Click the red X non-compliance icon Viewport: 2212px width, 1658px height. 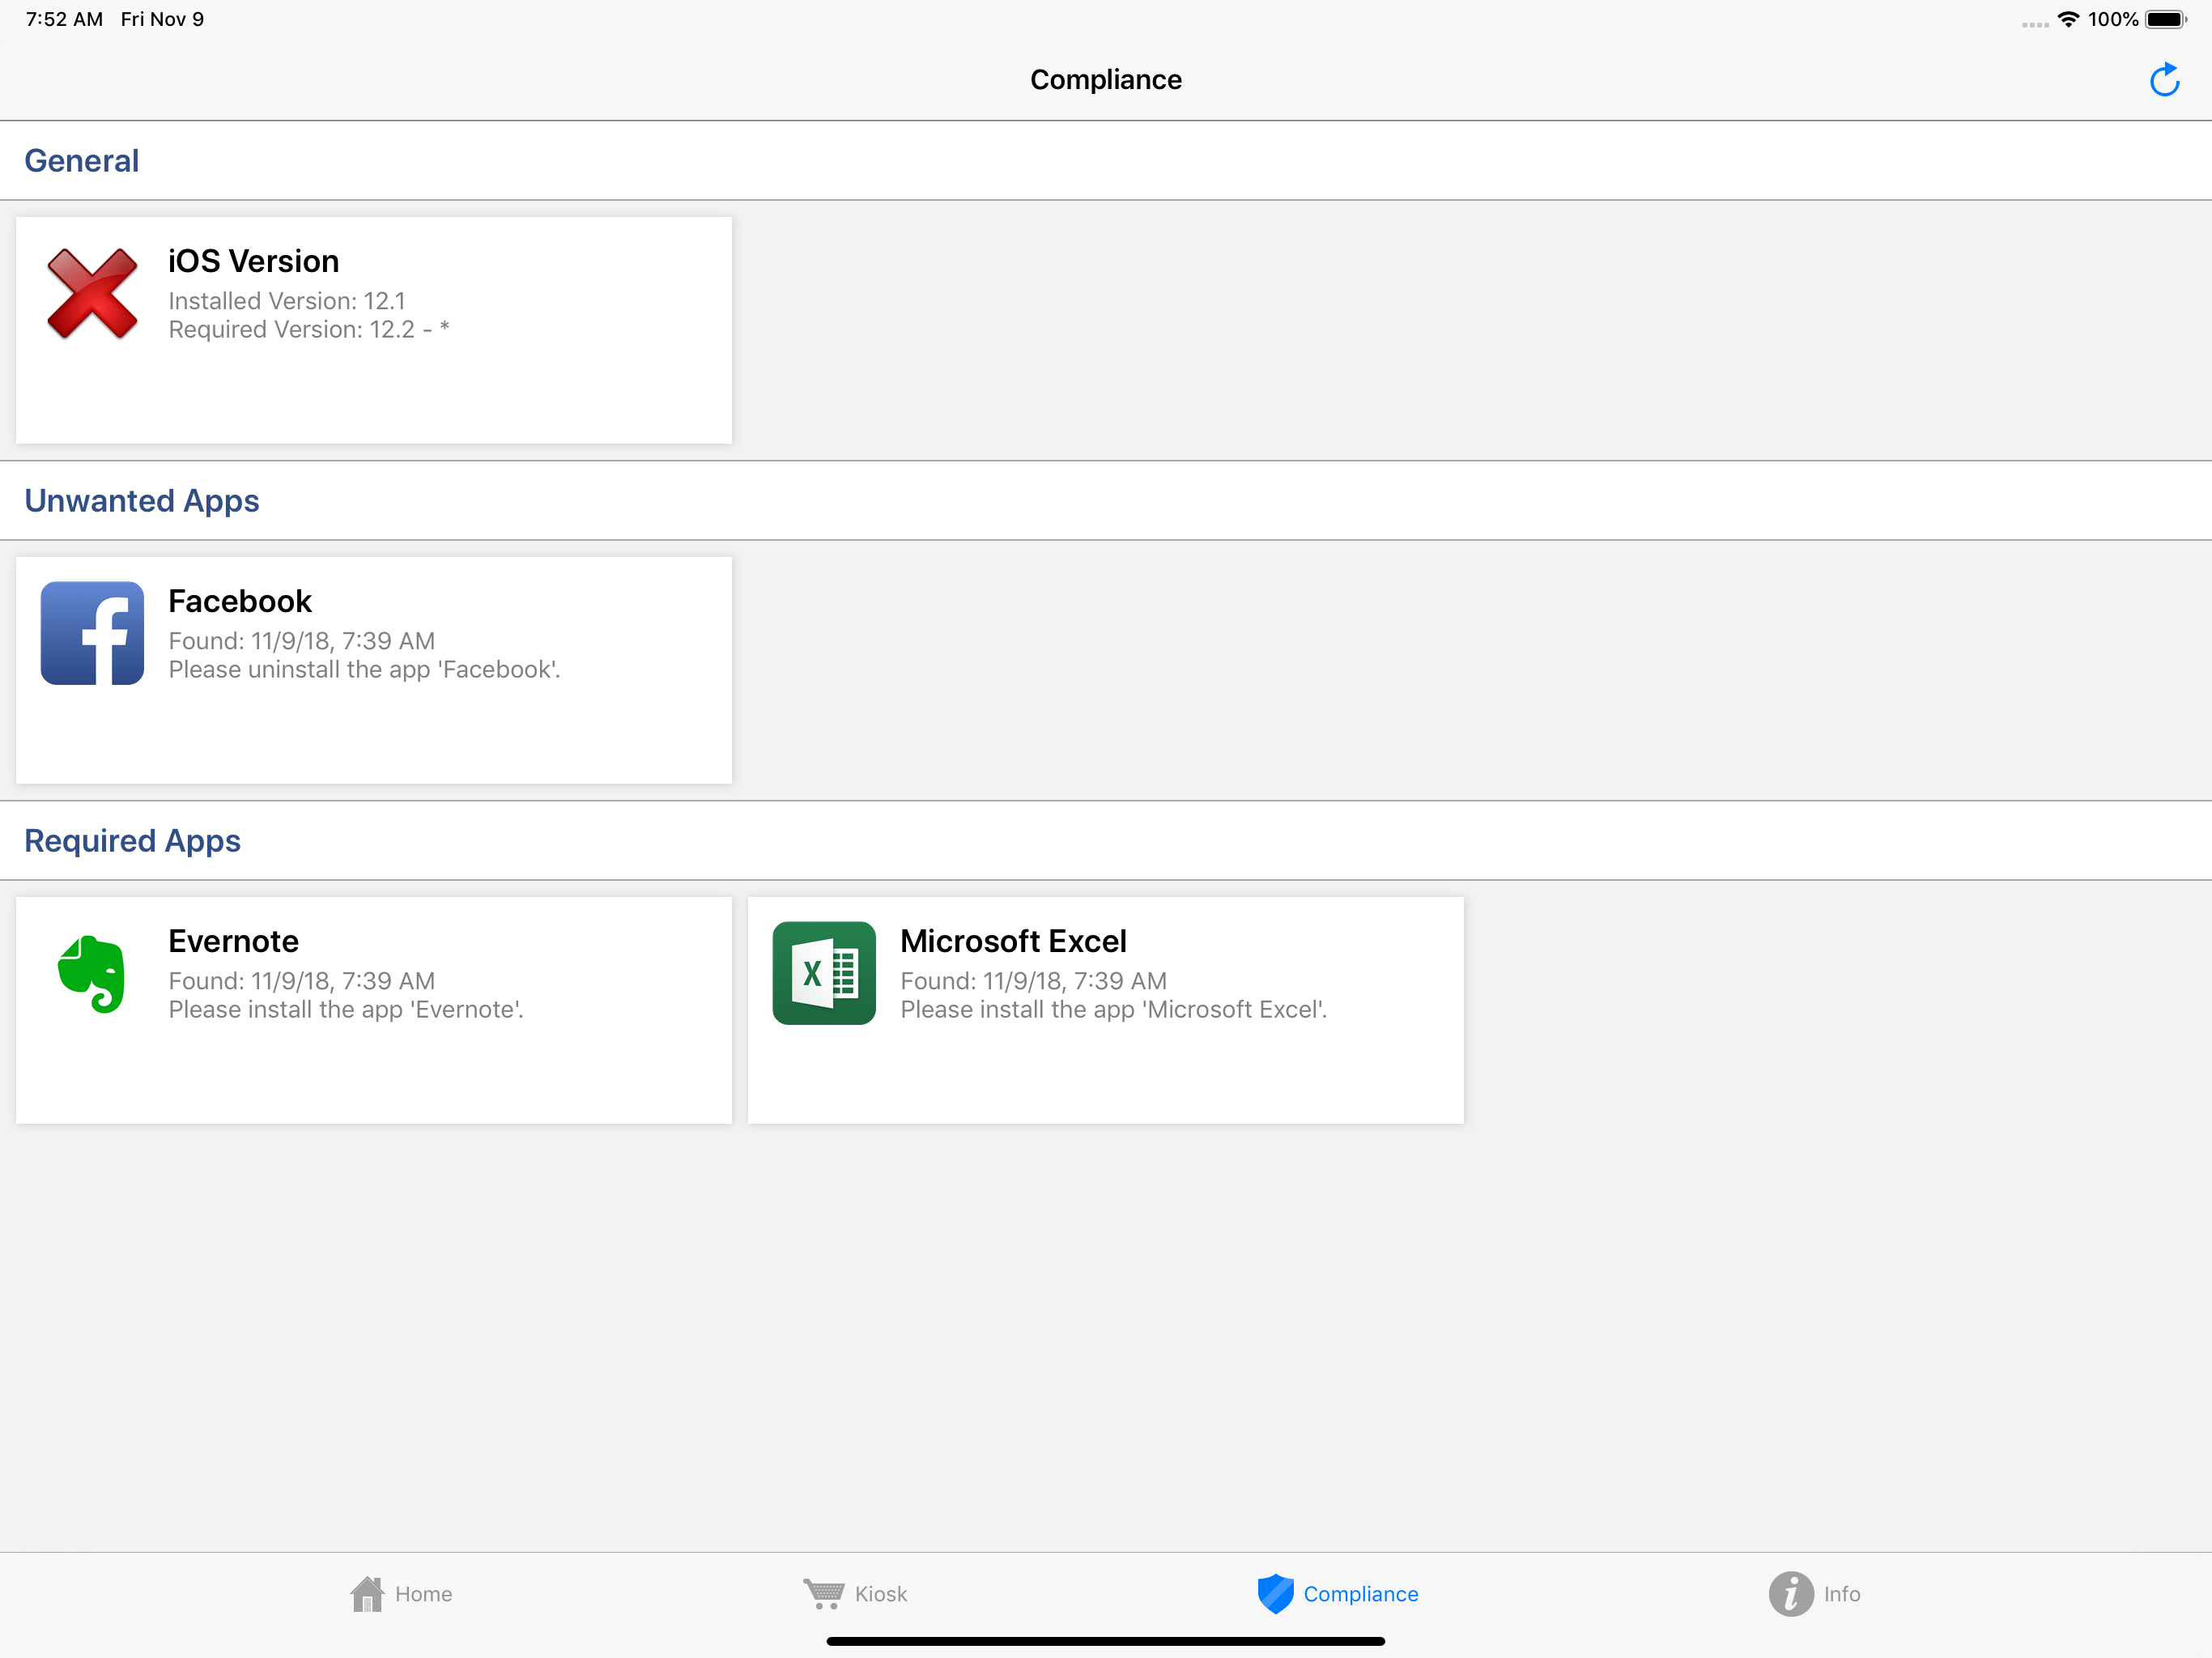point(92,293)
